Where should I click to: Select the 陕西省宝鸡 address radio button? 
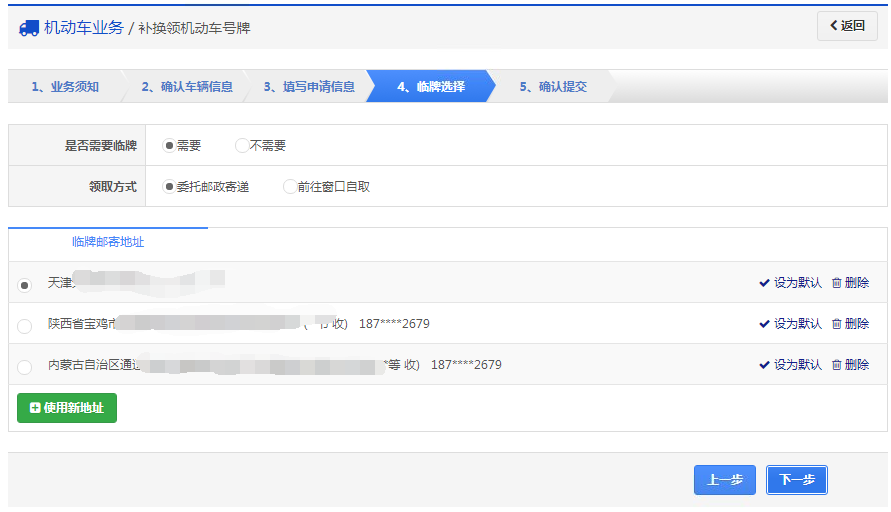pos(25,326)
